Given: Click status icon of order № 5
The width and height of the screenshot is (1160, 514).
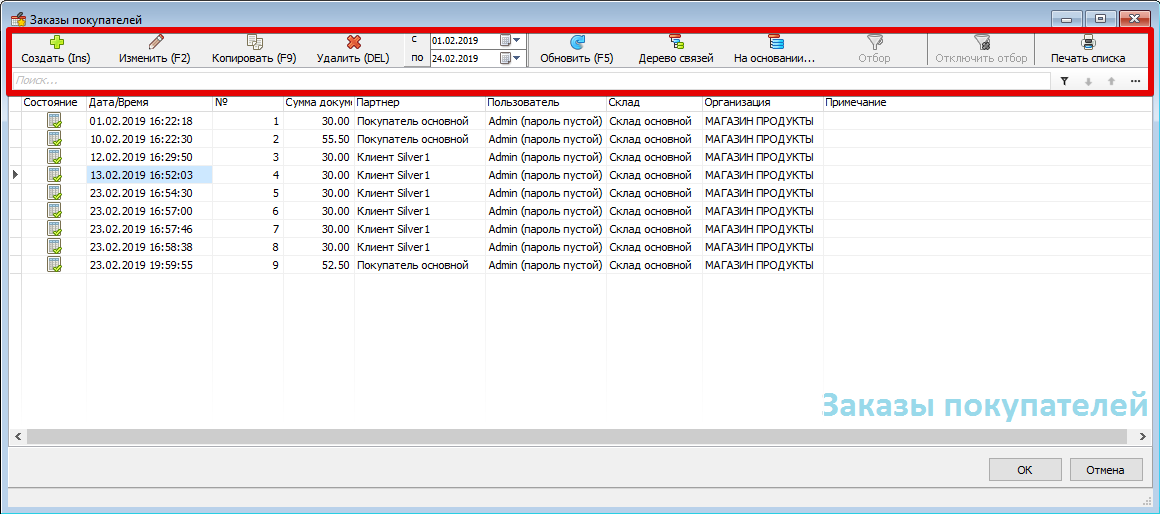Looking at the screenshot, I should pos(54,192).
